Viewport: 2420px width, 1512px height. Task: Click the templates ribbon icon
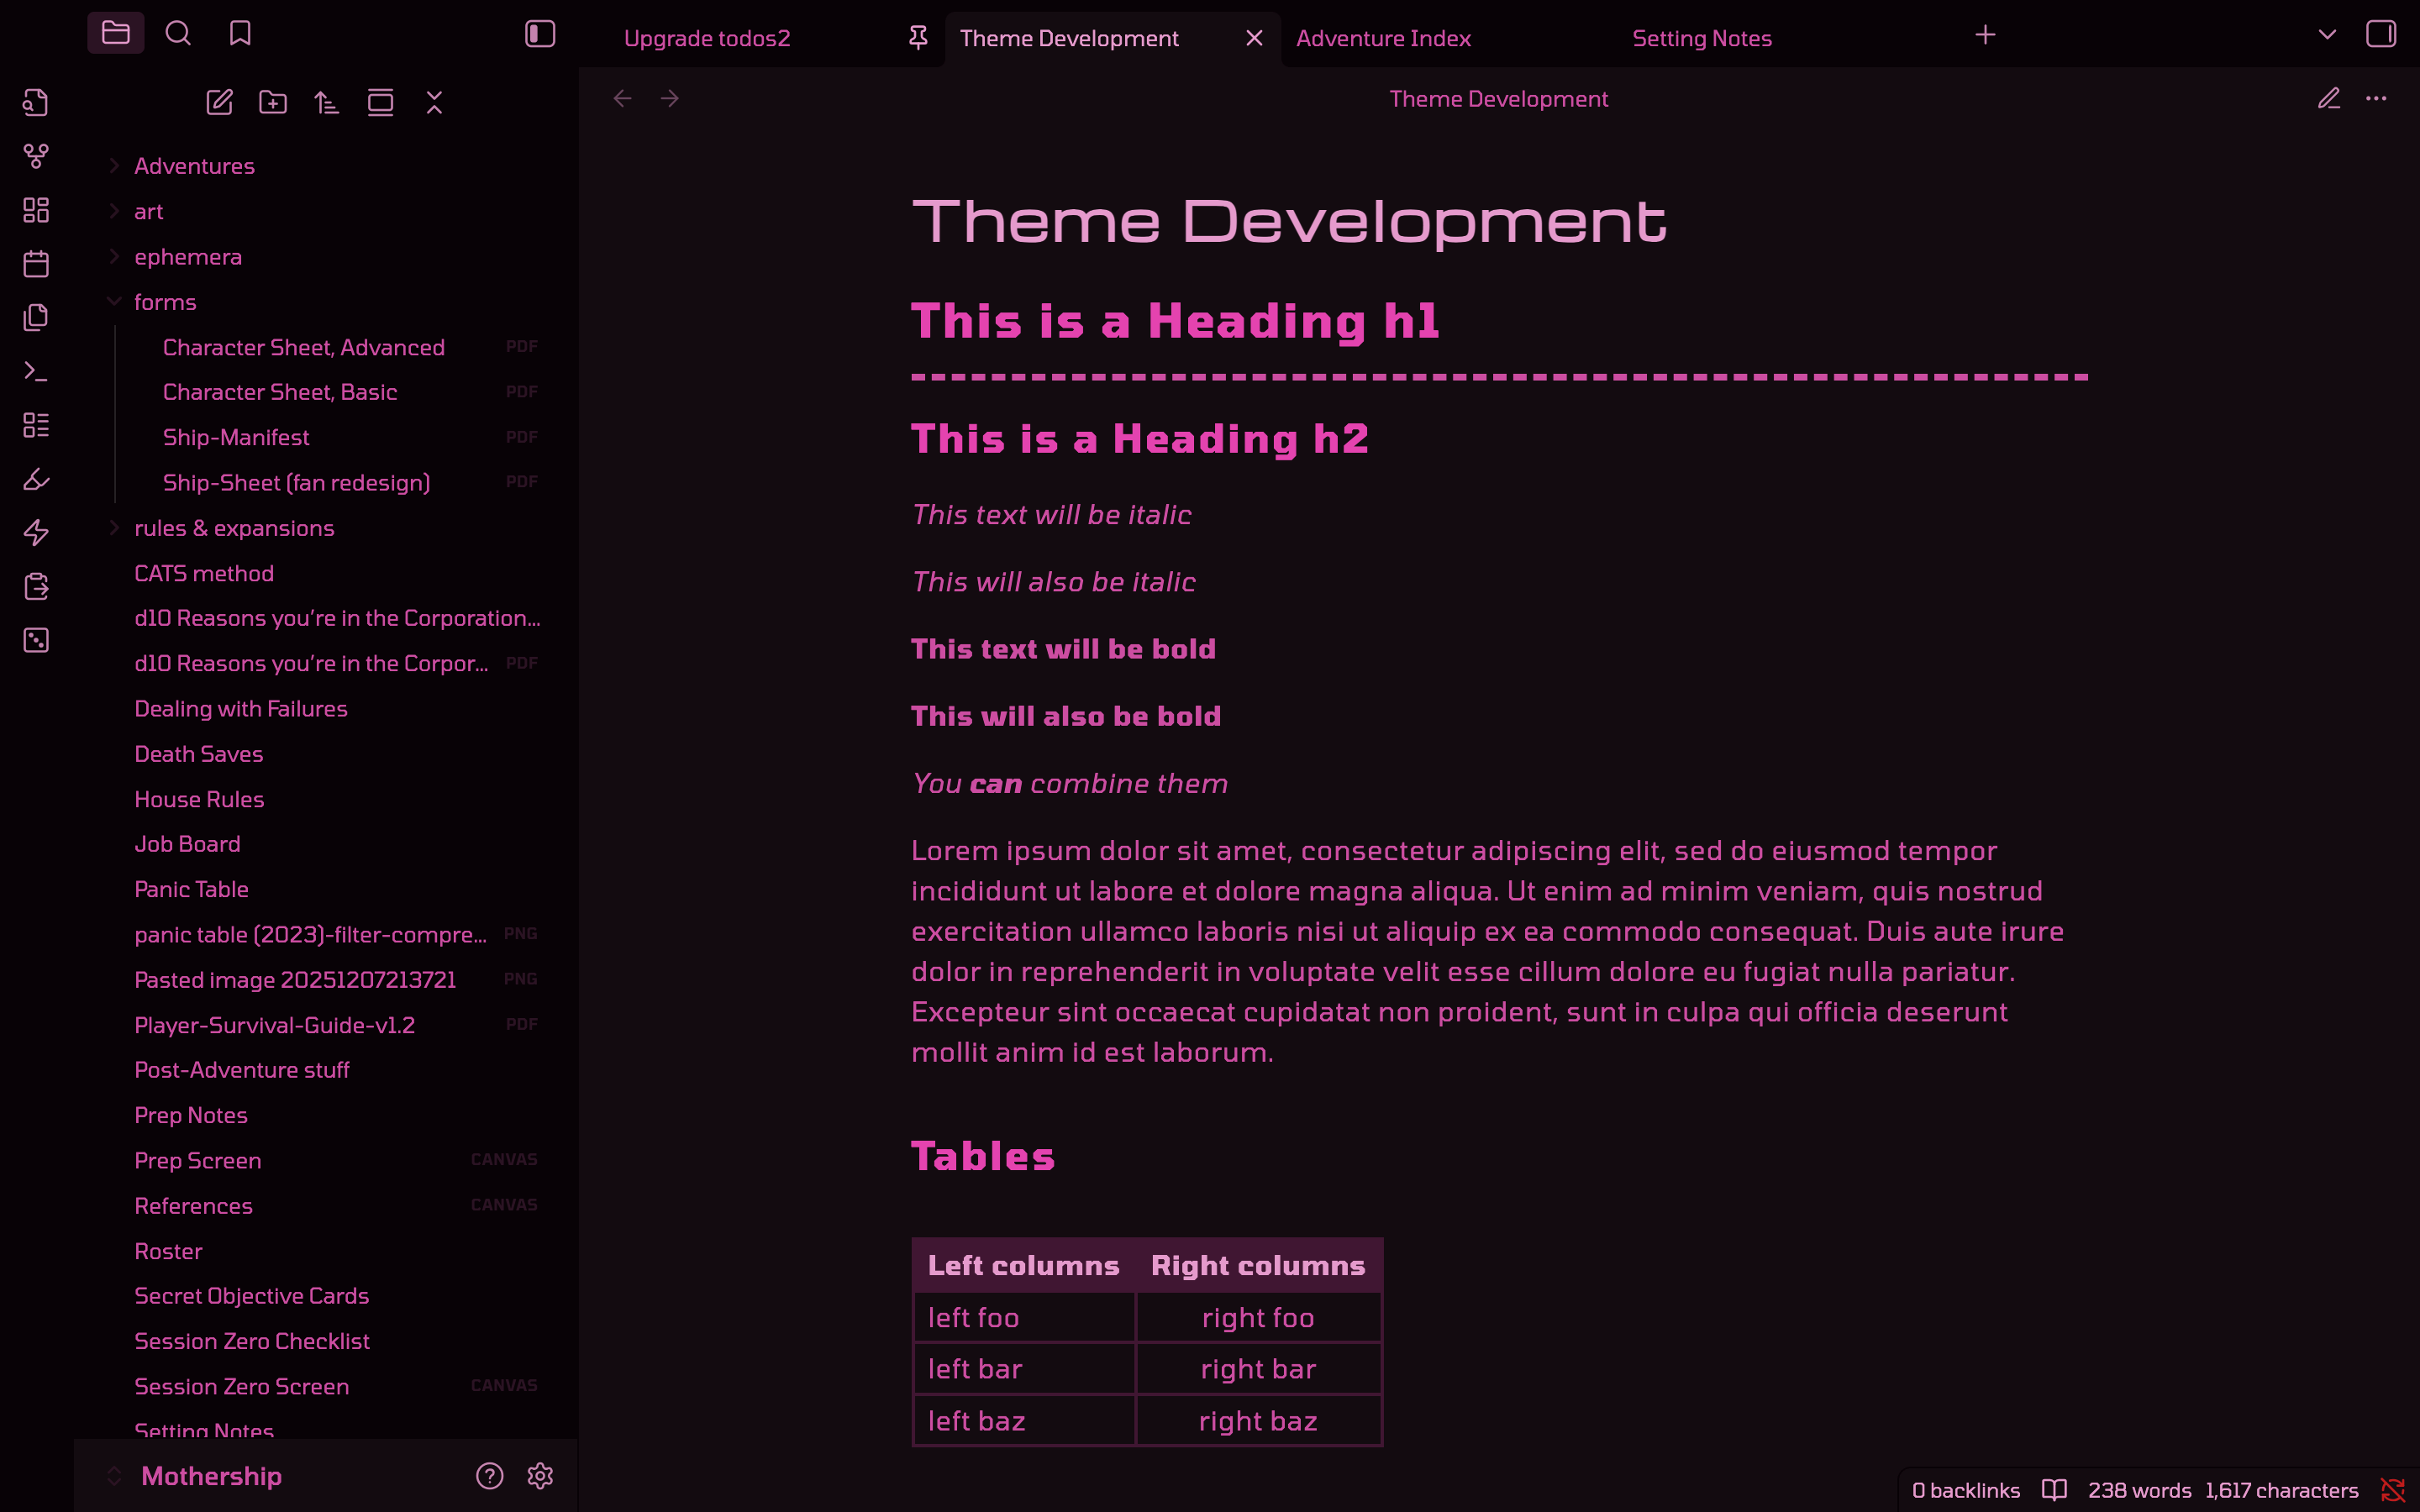click(x=36, y=317)
